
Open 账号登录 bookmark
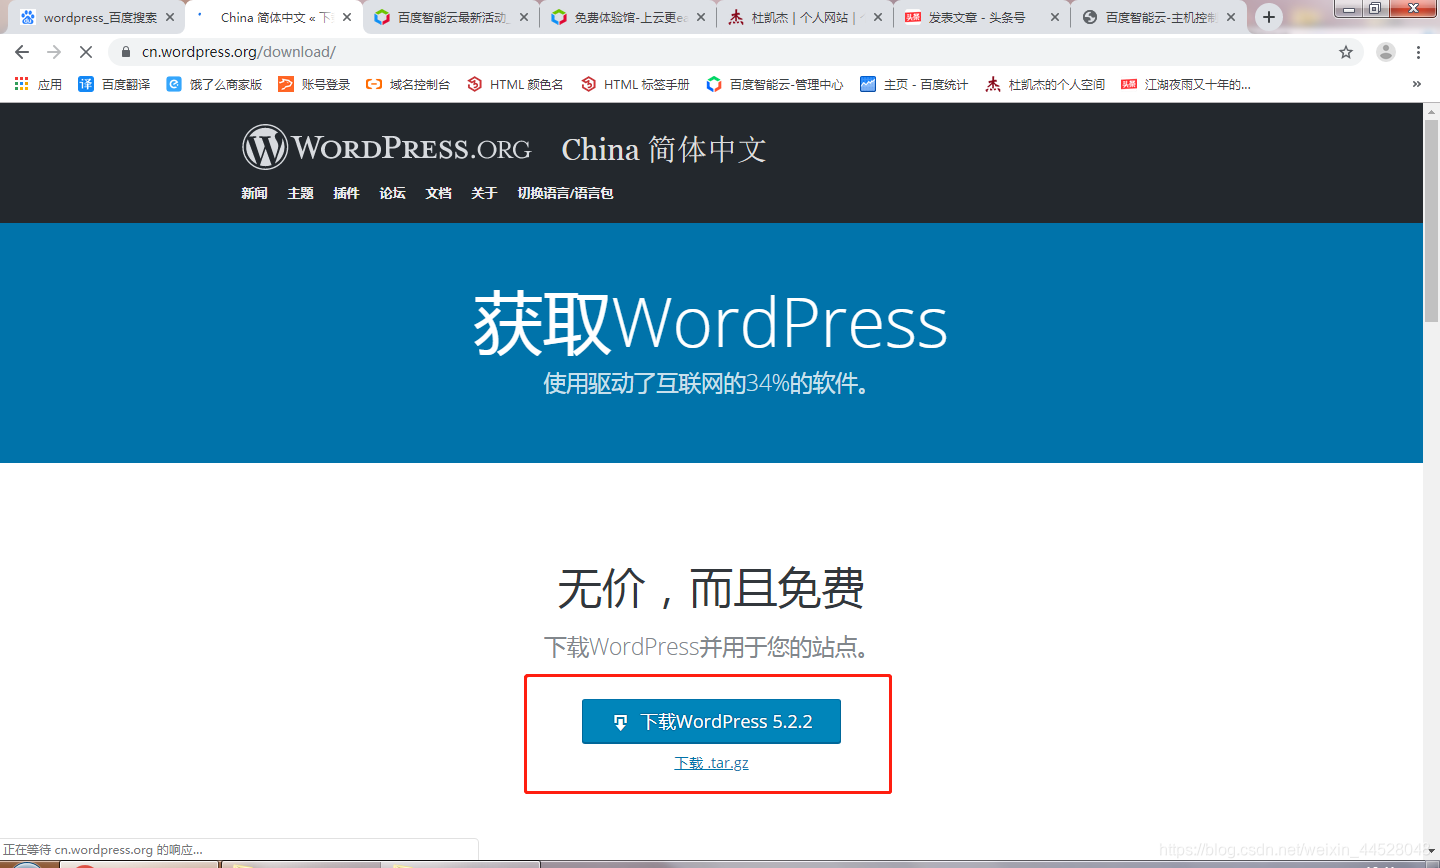pyautogui.click(x=314, y=84)
